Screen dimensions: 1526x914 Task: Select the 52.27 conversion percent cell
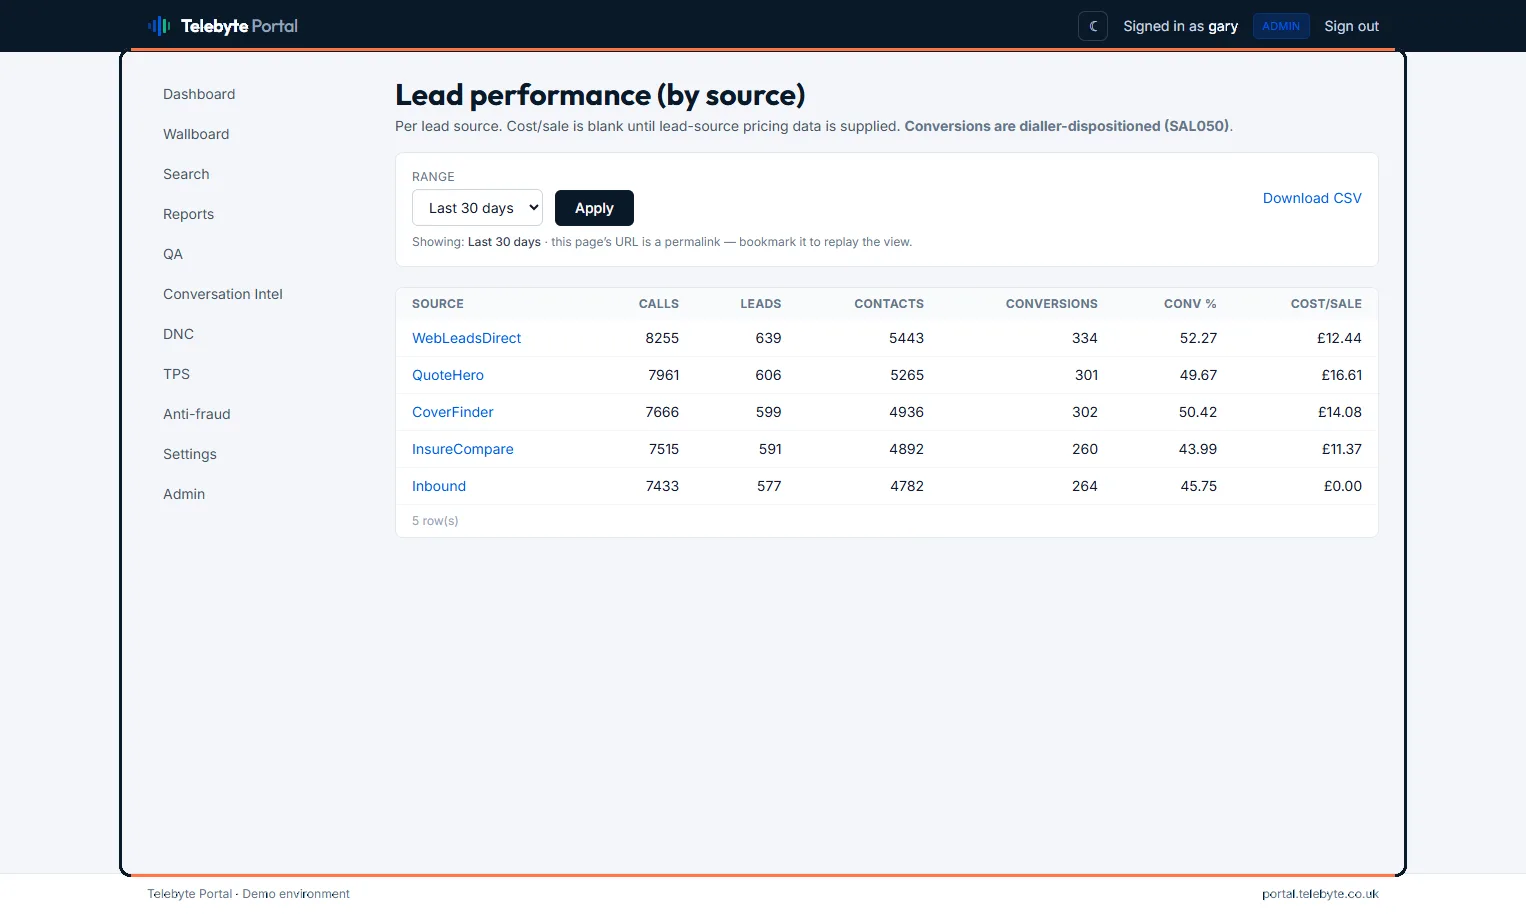[1198, 338]
